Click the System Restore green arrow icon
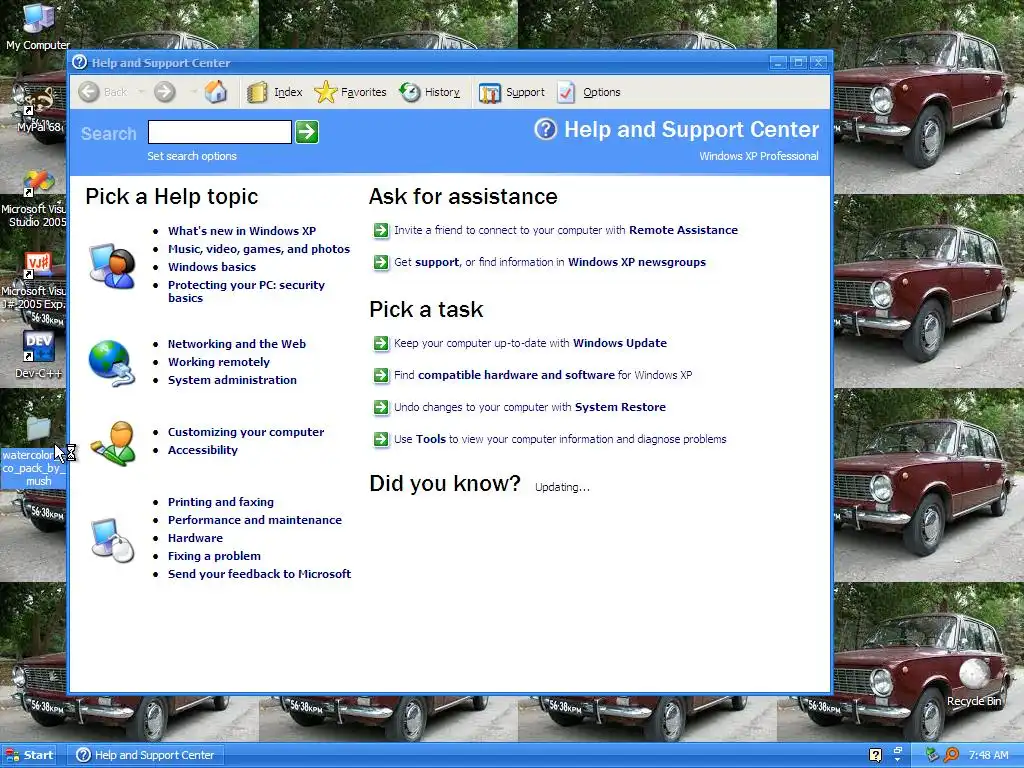The image size is (1024, 768). [381, 407]
